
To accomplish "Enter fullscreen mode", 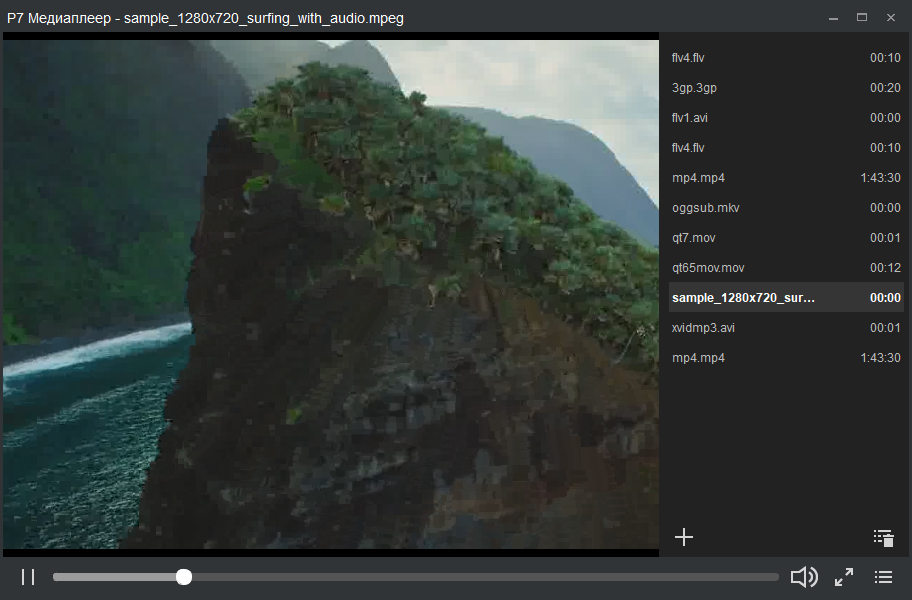I will (844, 577).
